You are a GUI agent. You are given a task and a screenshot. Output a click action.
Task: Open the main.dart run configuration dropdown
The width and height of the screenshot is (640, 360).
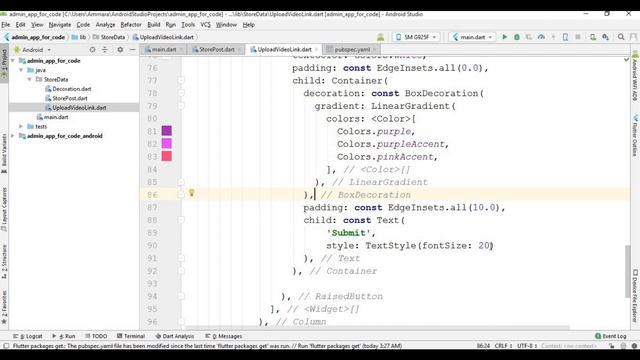point(472,37)
